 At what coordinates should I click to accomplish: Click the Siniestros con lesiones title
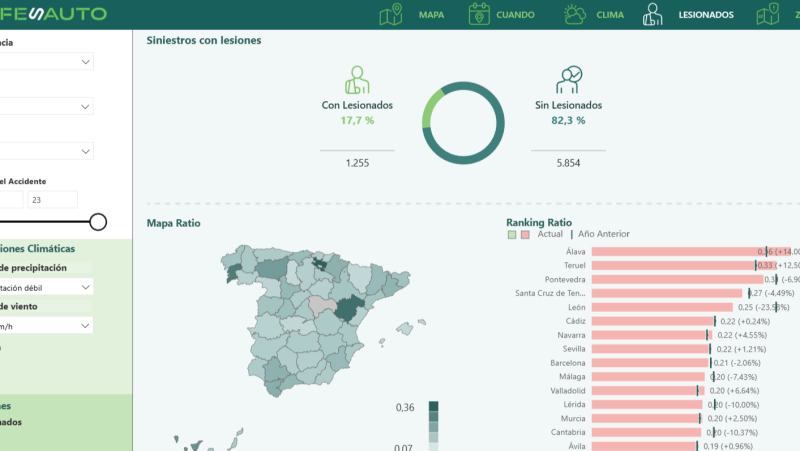[x=204, y=40]
